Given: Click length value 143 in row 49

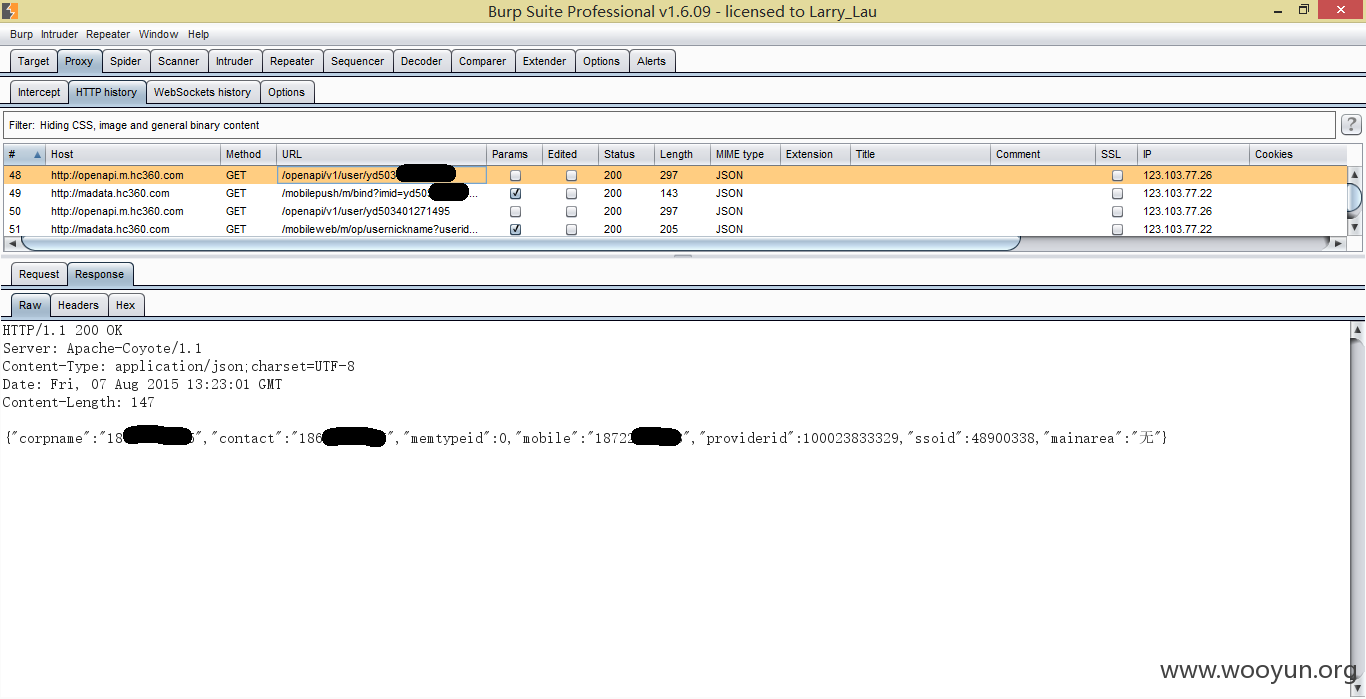Looking at the screenshot, I should coord(669,193).
